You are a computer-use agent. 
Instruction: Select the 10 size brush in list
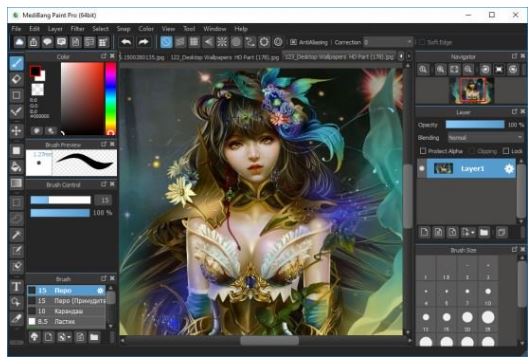[x=66, y=311]
